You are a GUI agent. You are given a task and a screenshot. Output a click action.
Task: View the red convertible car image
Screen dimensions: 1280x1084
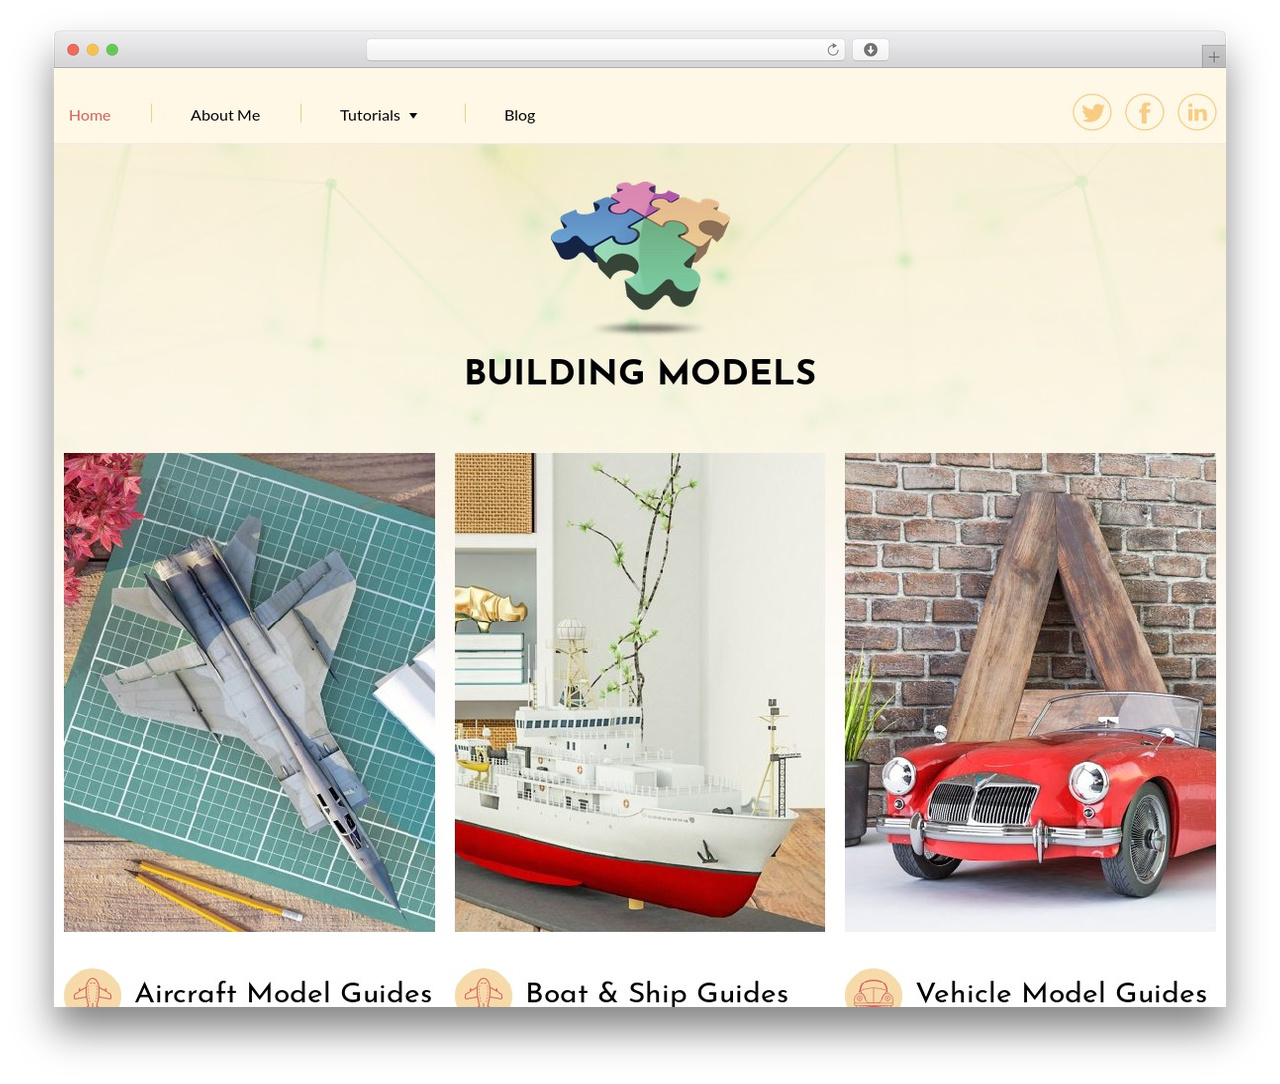1030,692
